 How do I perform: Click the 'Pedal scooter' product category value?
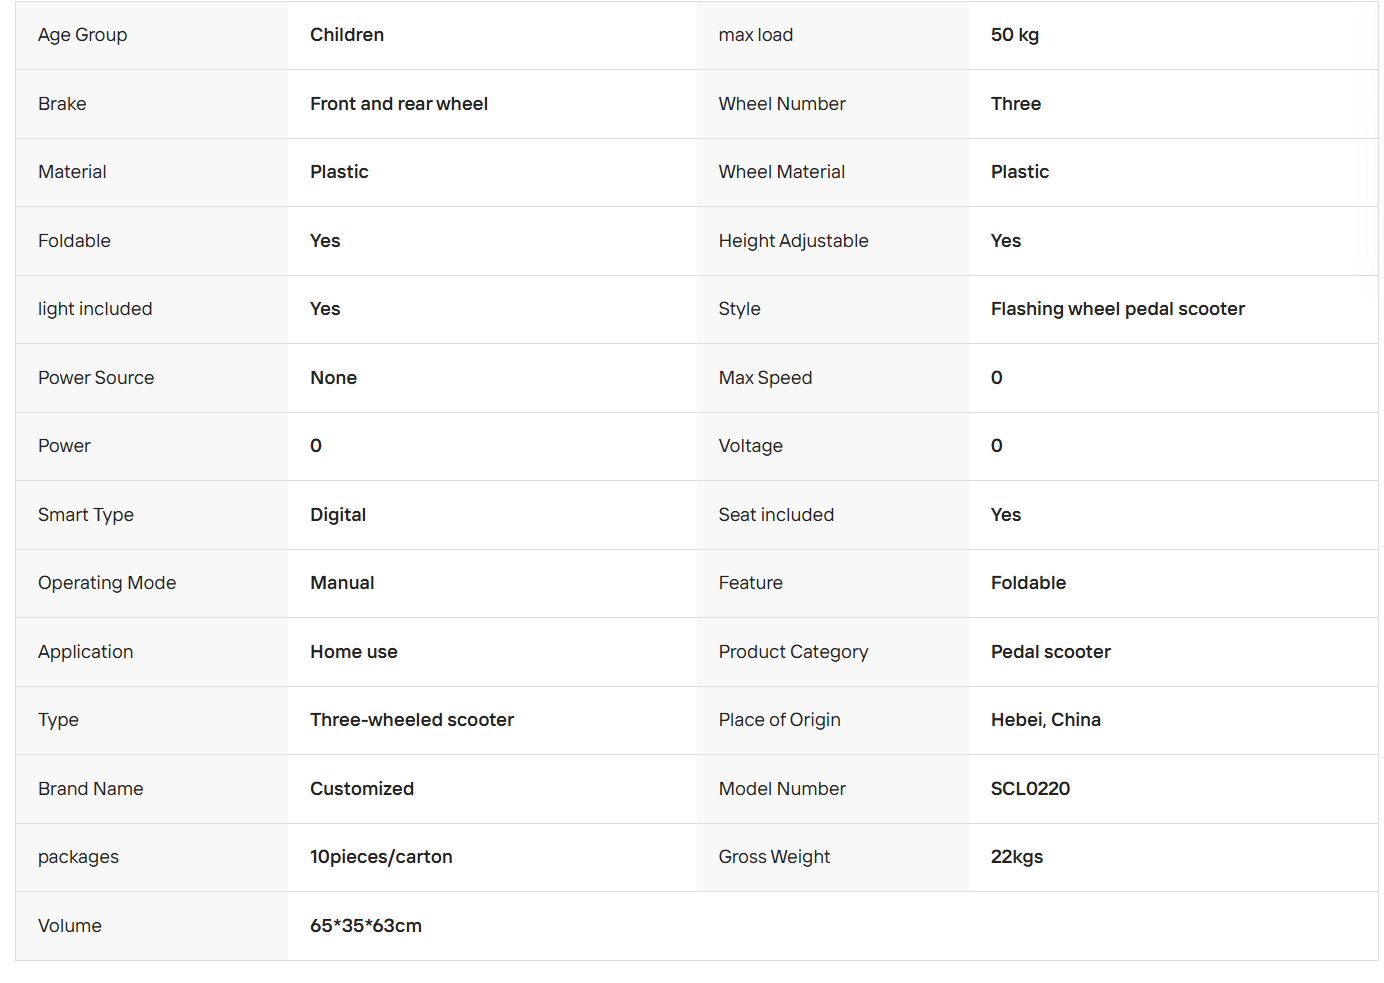(x=1050, y=652)
